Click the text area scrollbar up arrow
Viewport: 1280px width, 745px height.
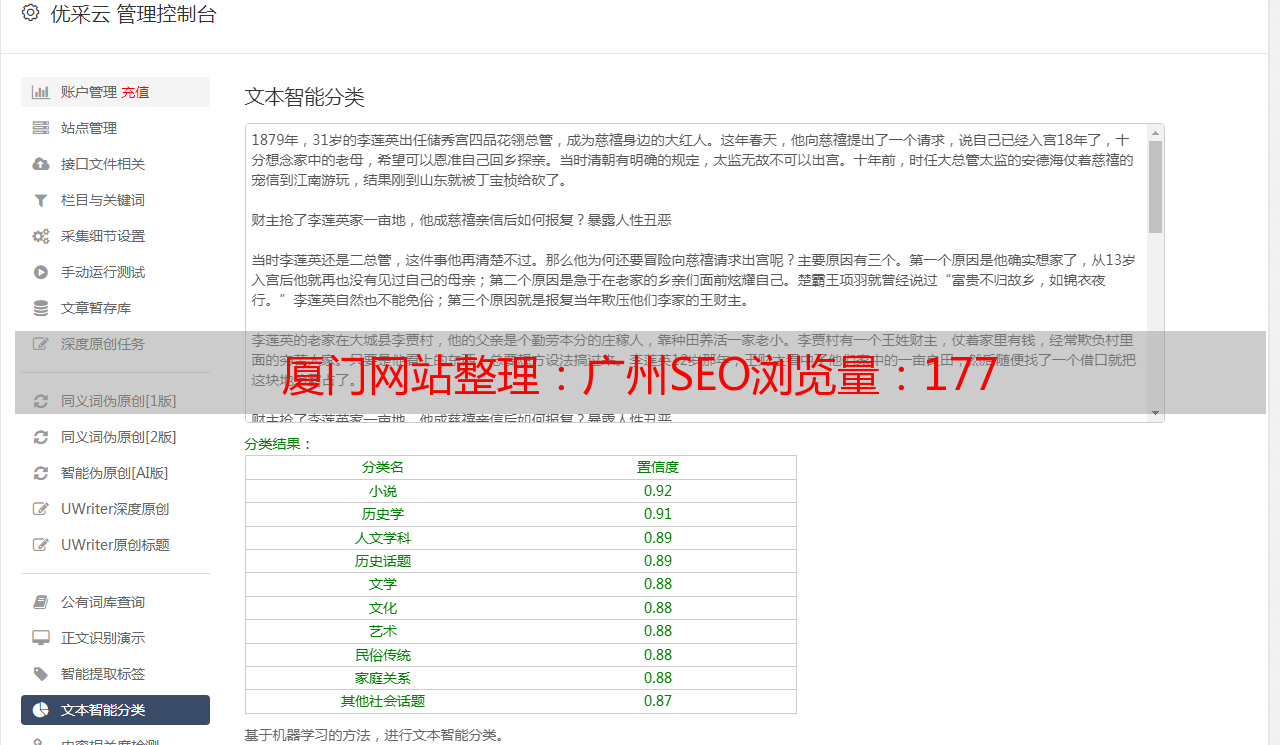(1156, 133)
